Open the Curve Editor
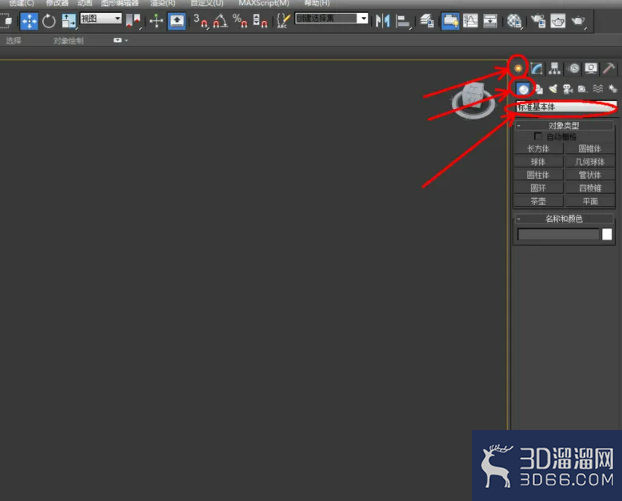Image resolution: width=622 pixels, height=501 pixels. click(470, 21)
